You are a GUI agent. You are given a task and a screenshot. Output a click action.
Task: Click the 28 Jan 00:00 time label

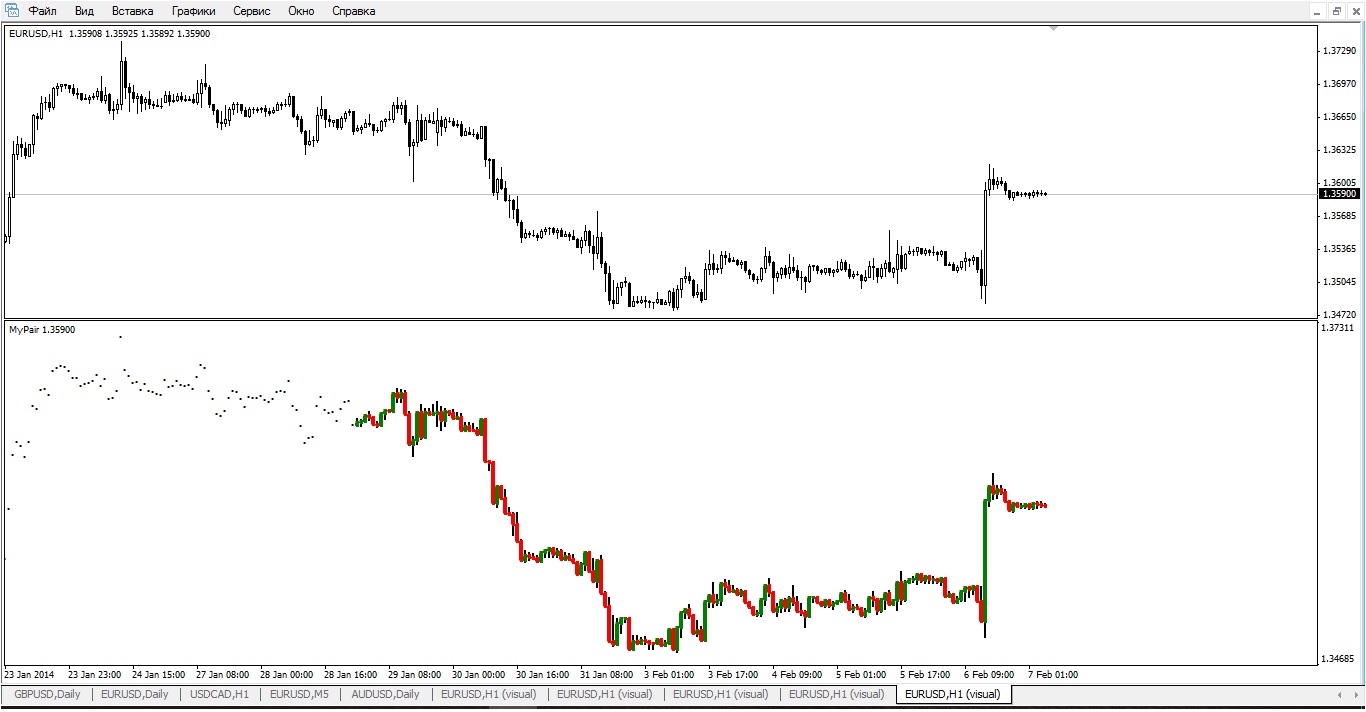point(287,675)
